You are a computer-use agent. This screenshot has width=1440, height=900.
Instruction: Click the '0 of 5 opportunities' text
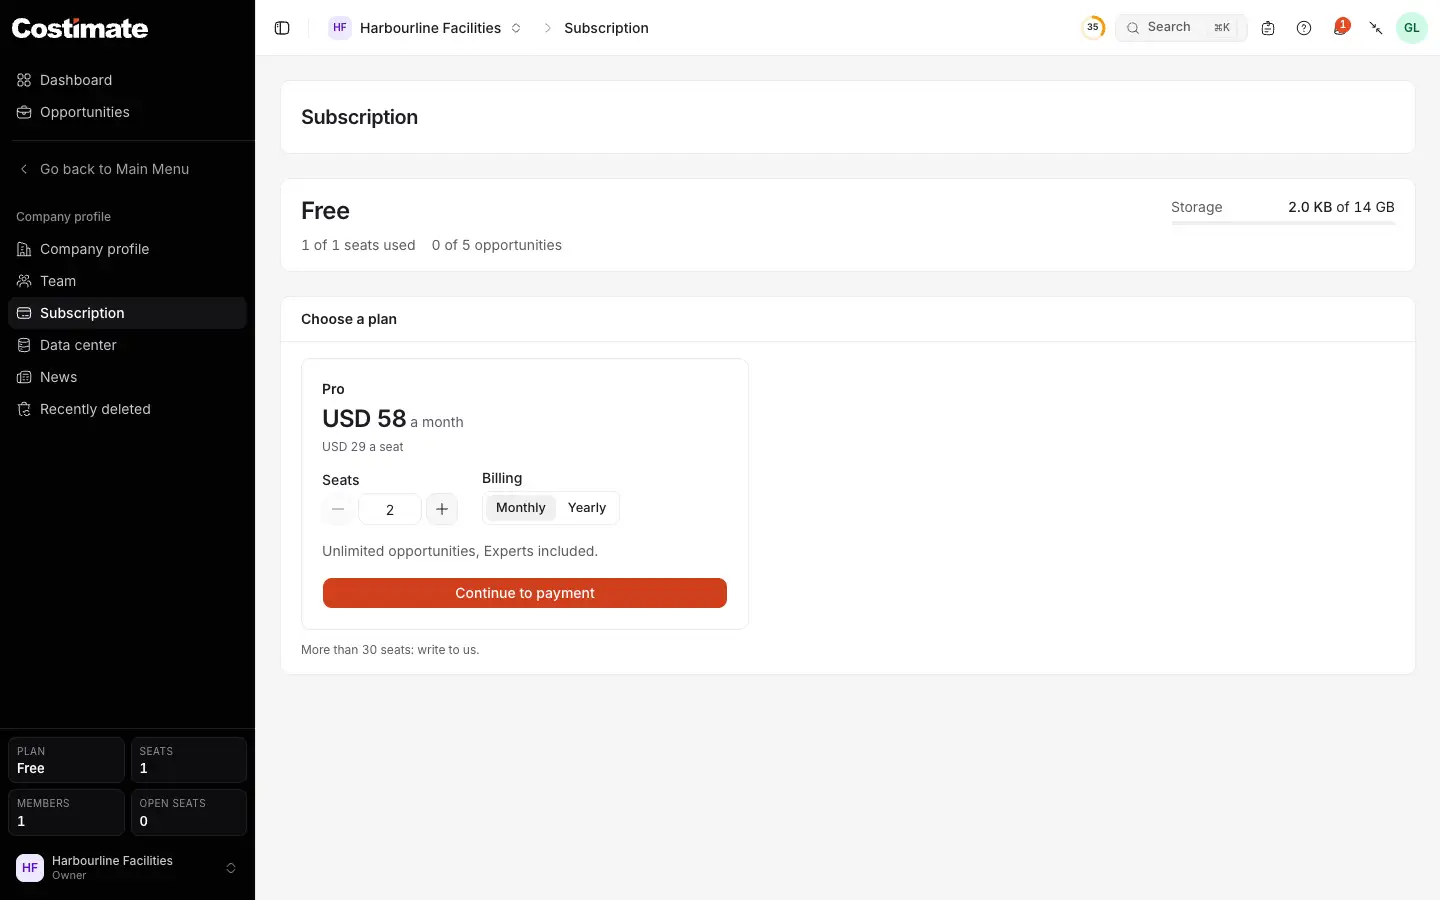(x=497, y=245)
